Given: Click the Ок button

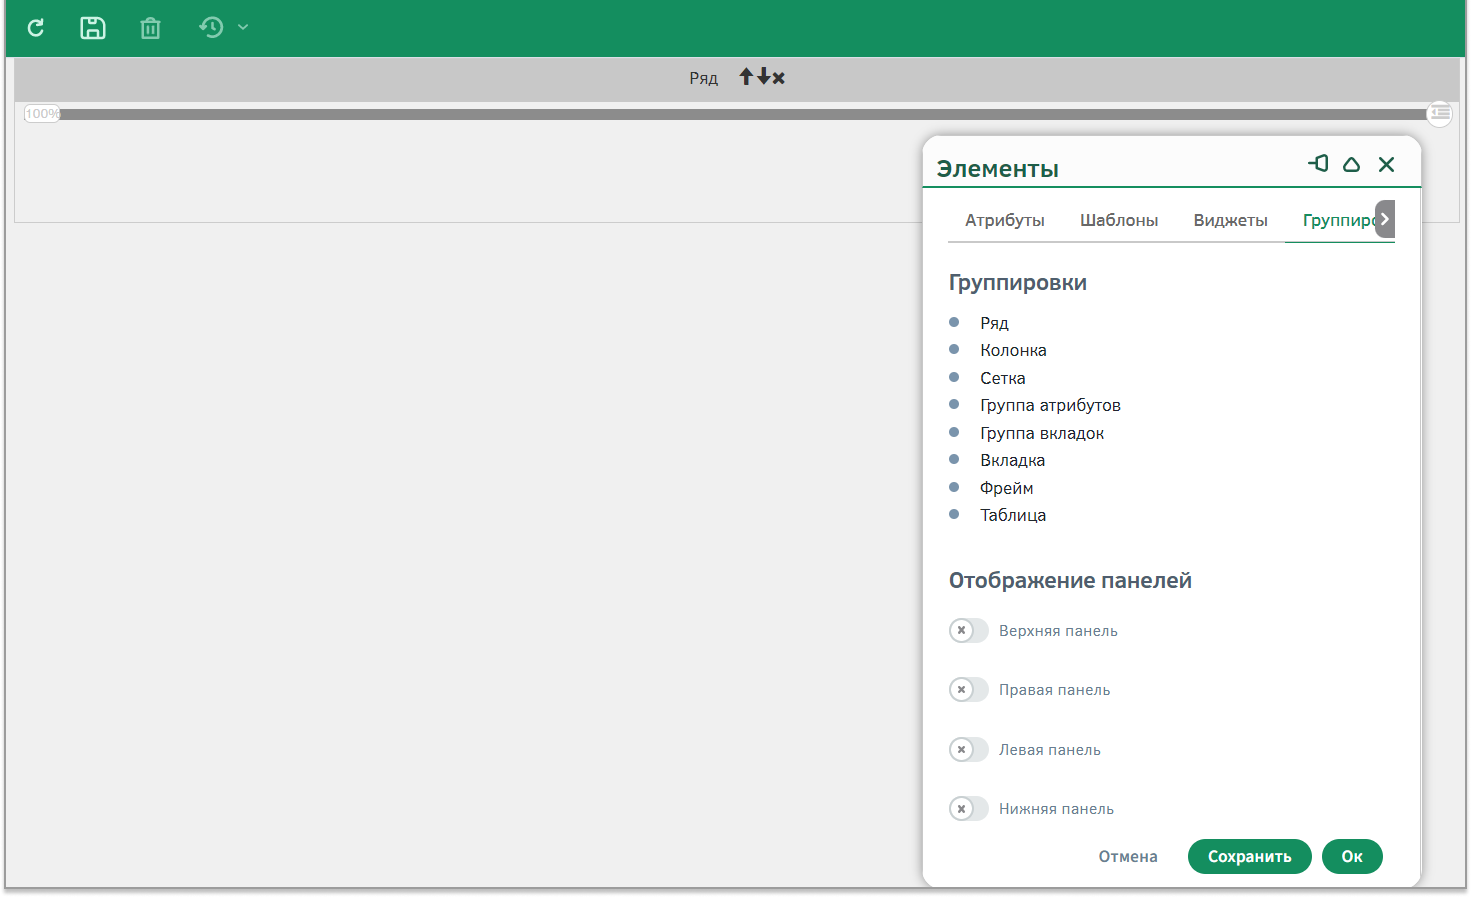Looking at the screenshot, I should (x=1352, y=857).
